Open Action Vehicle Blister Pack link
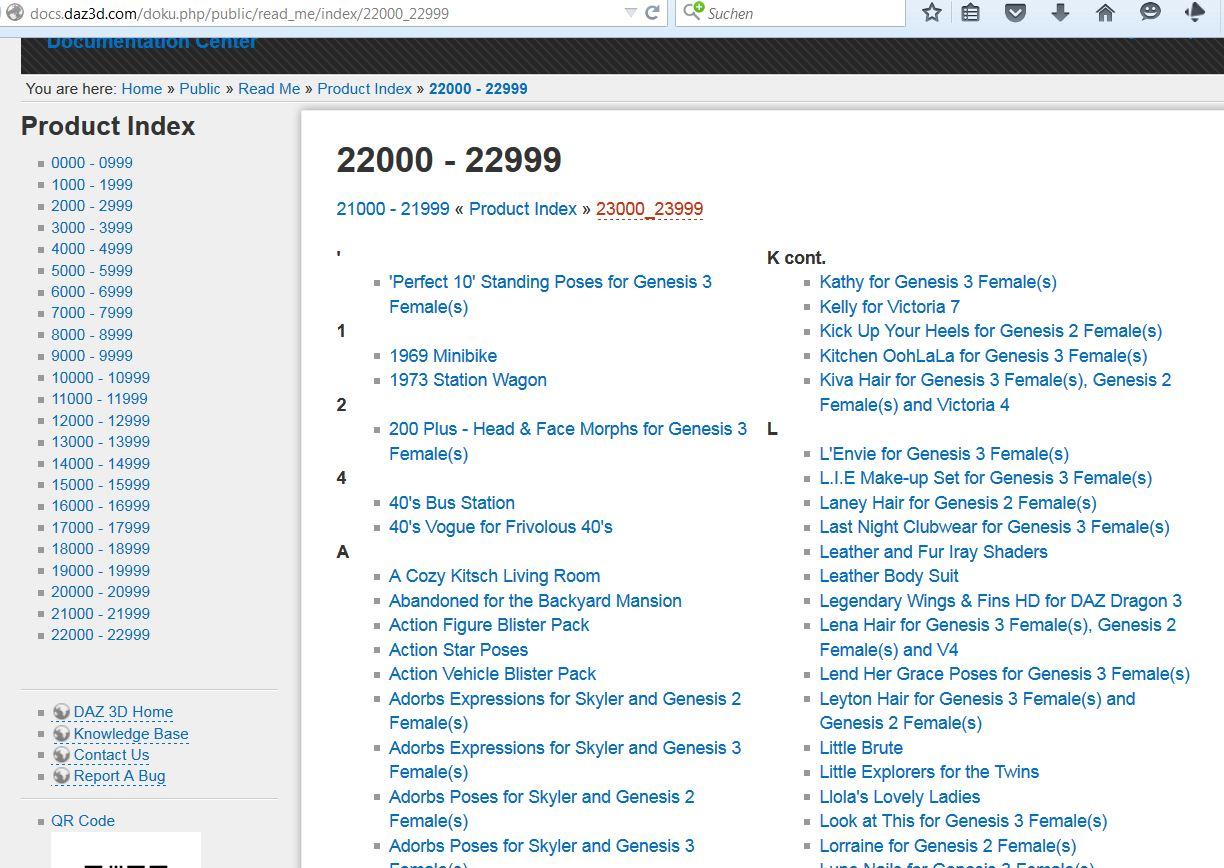 (492, 674)
